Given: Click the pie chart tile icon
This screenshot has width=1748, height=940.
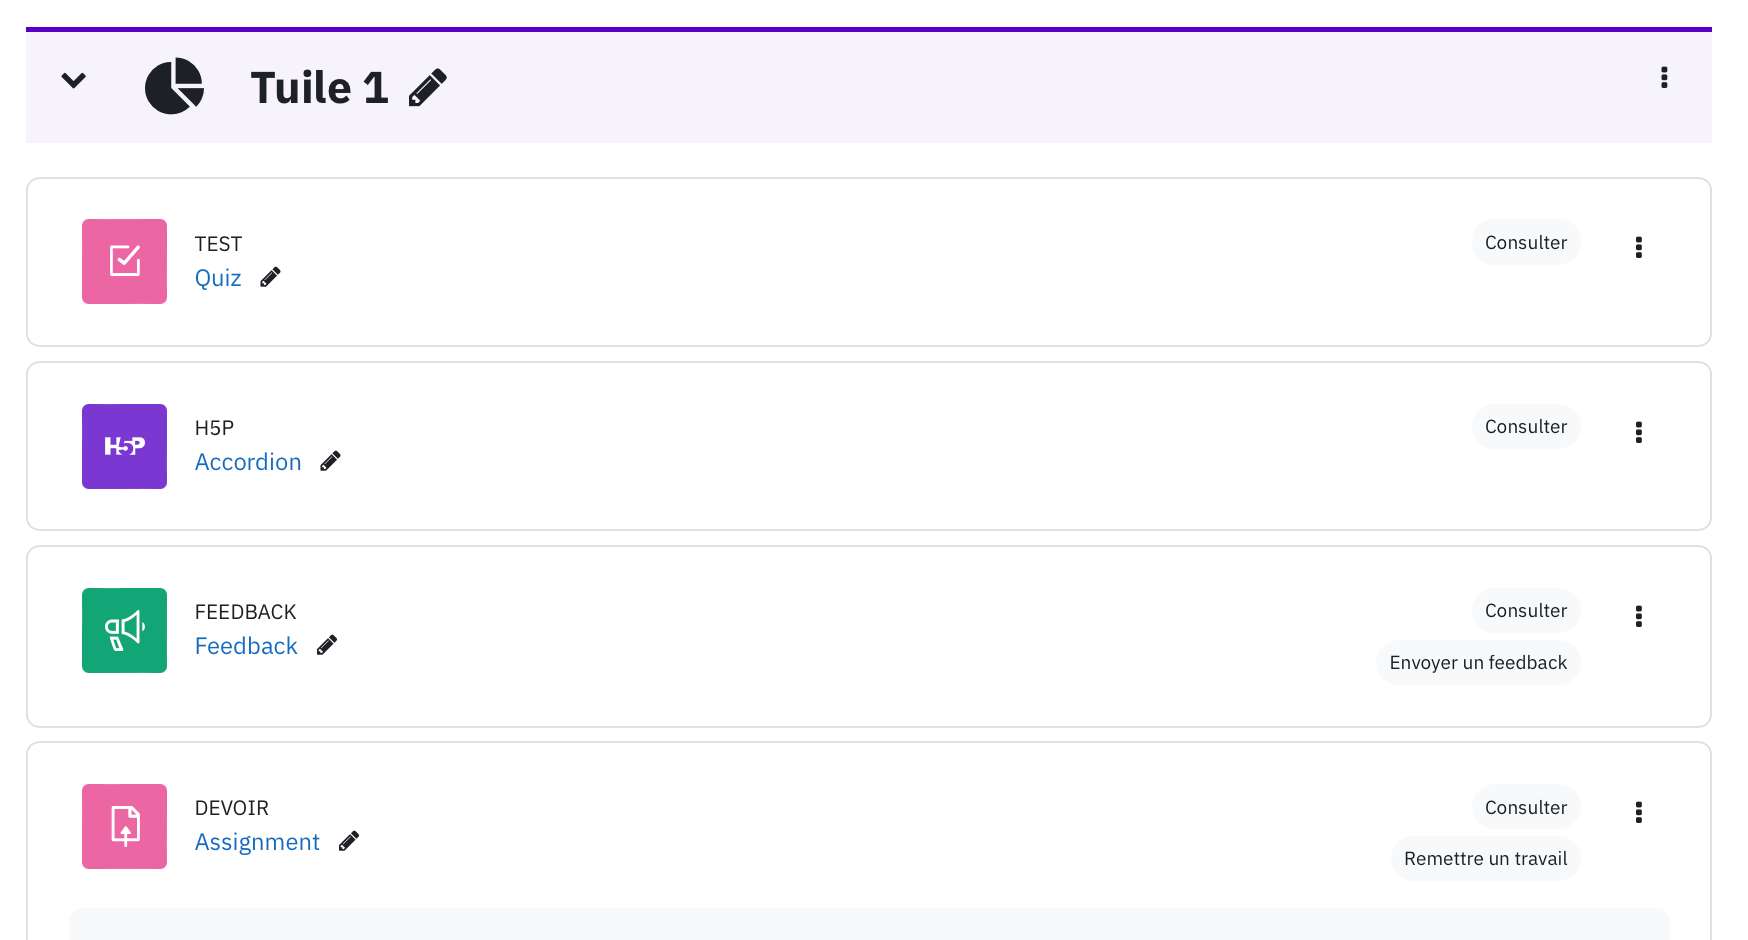Looking at the screenshot, I should [x=175, y=86].
